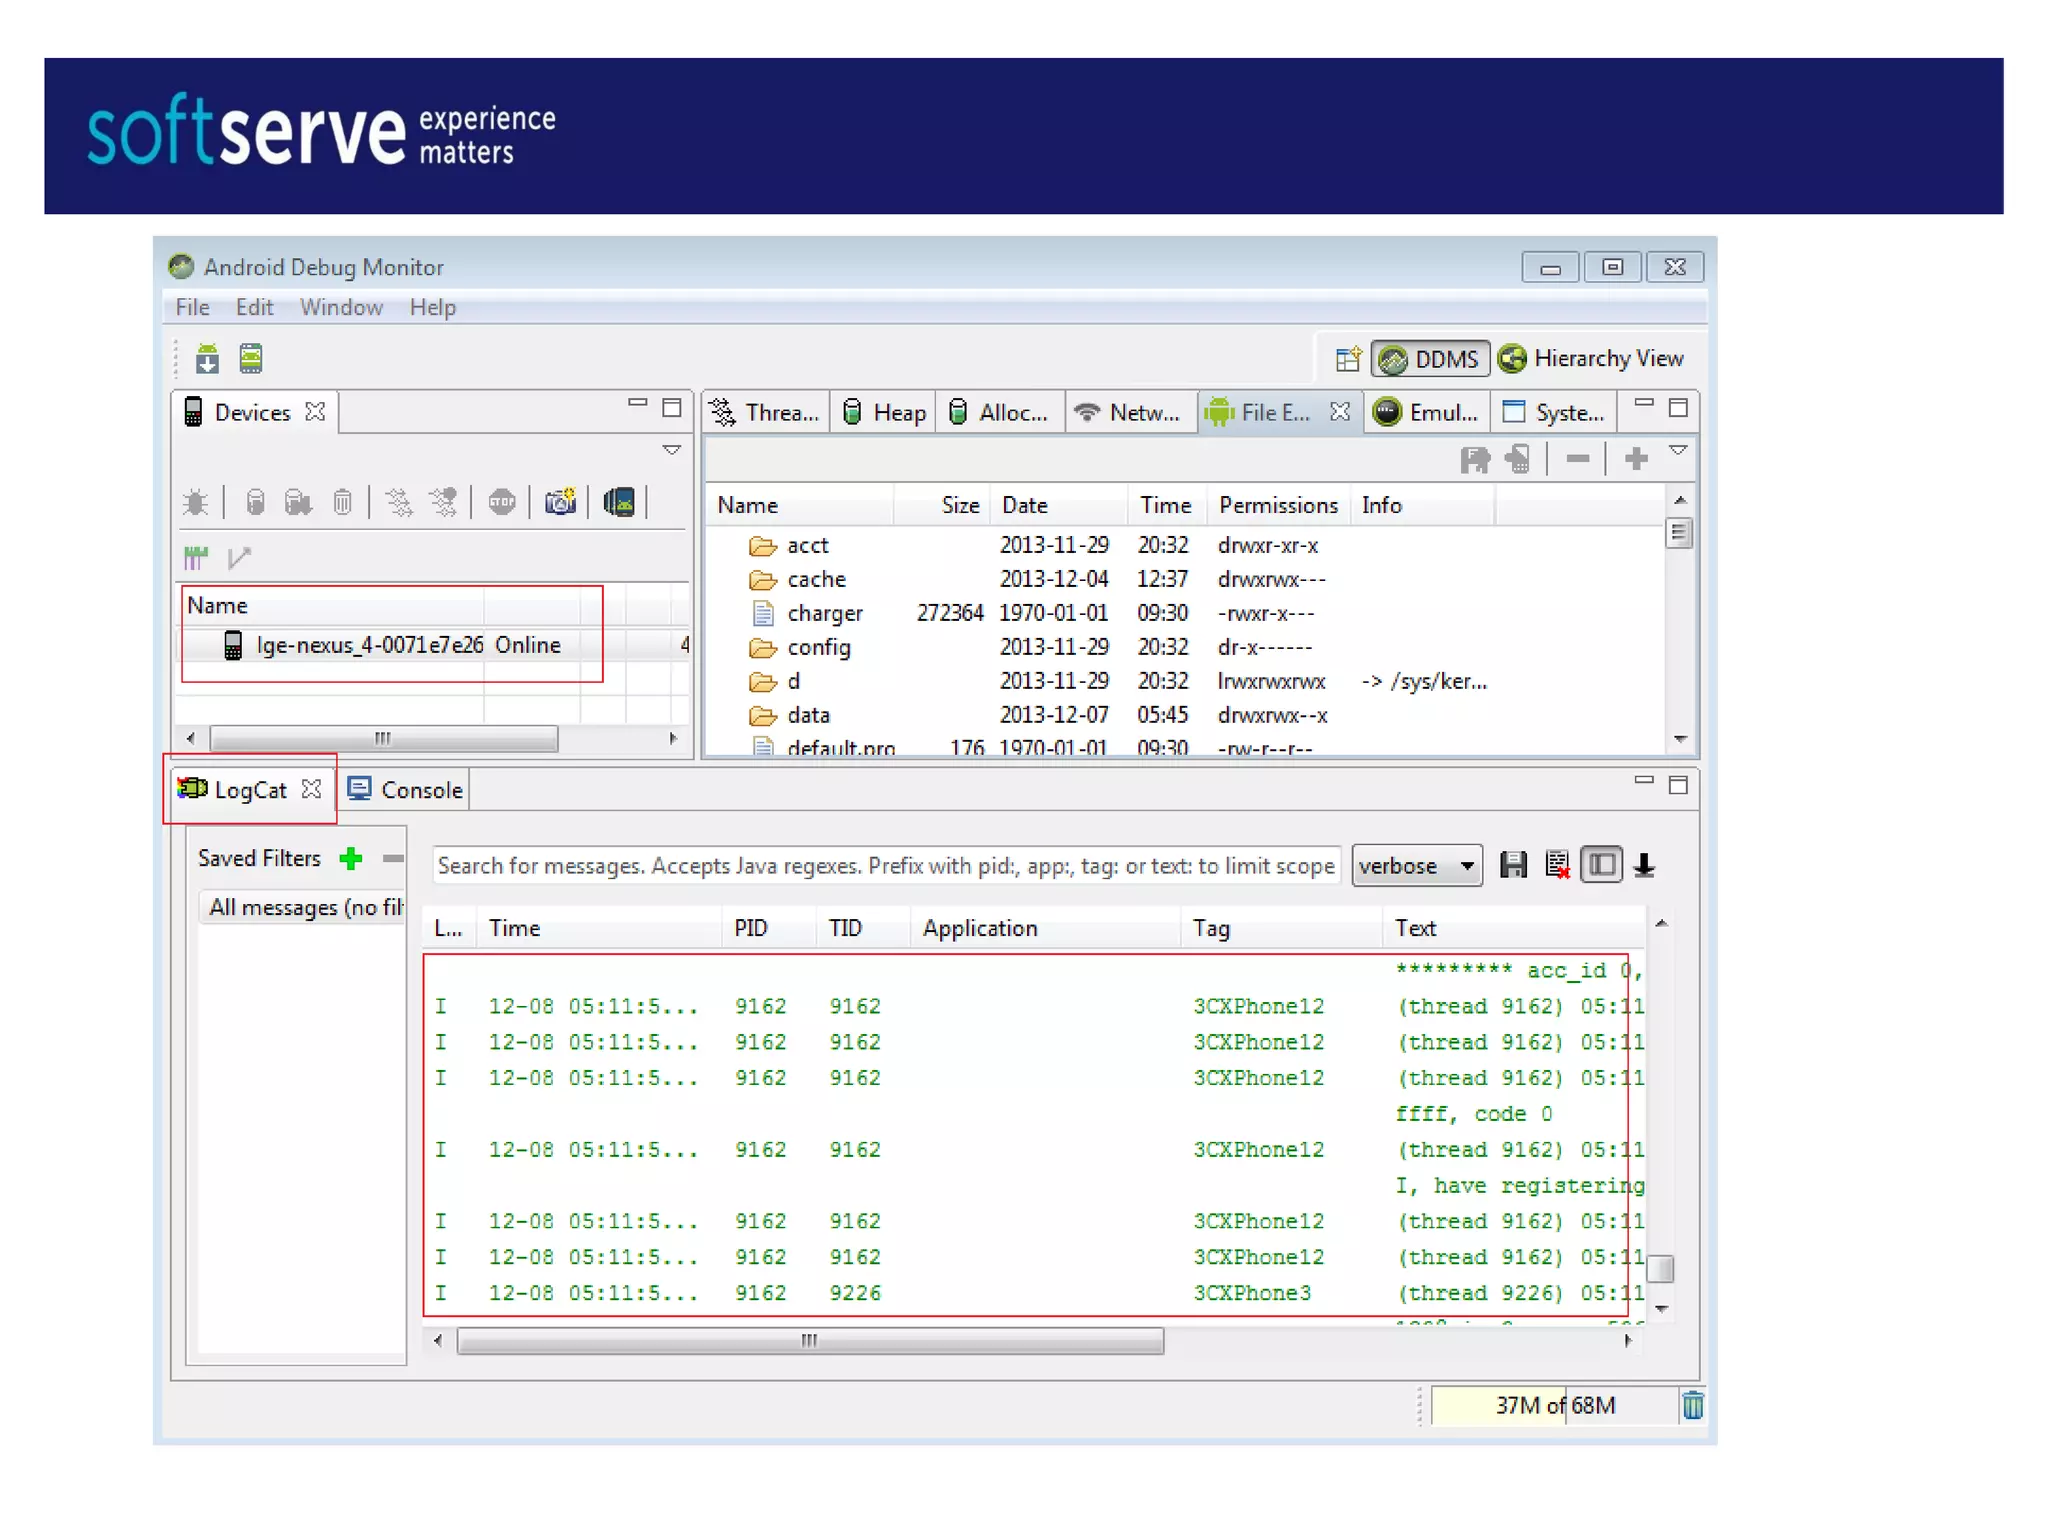Screen dimensions: 2048x1536
Task: Open the Devices view menu triangle
Action: [672, 450]
